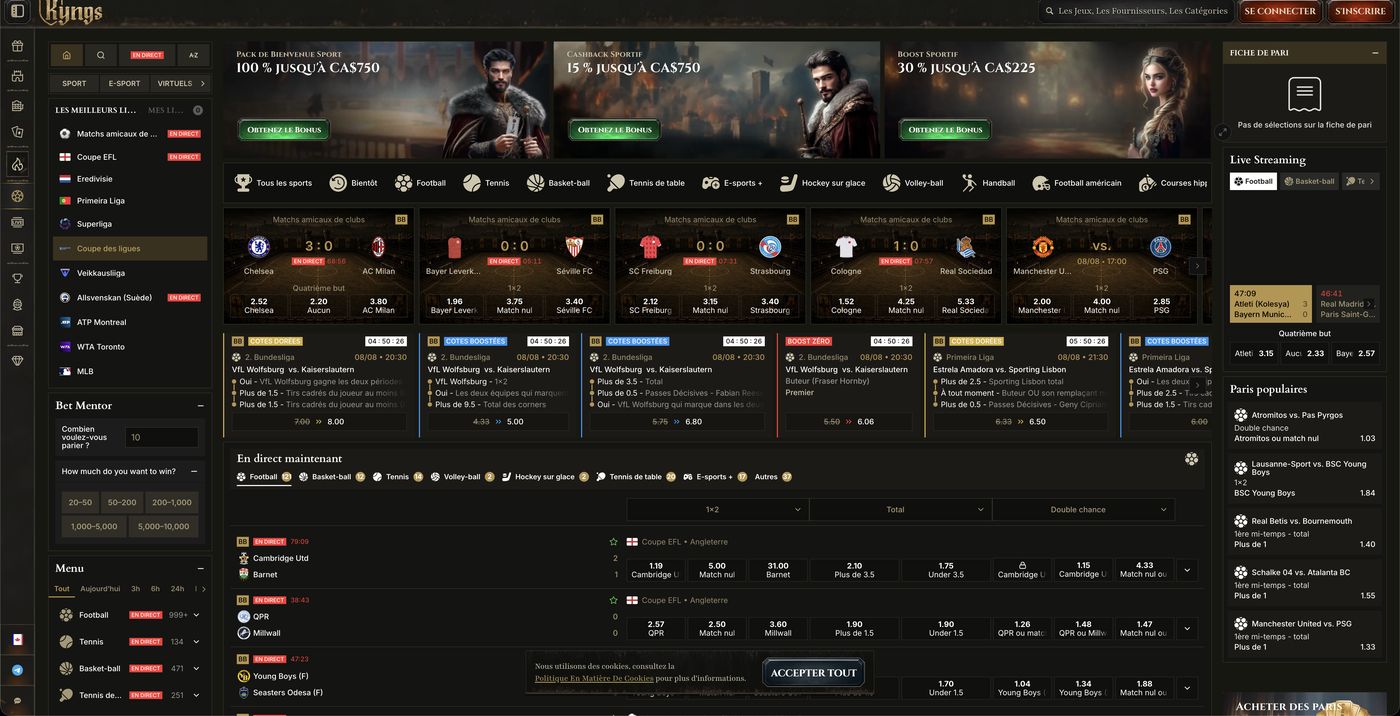Screen dimensions: 1400x716
Task: Select Tennis in the top sports bar
Action: (486, 183)
